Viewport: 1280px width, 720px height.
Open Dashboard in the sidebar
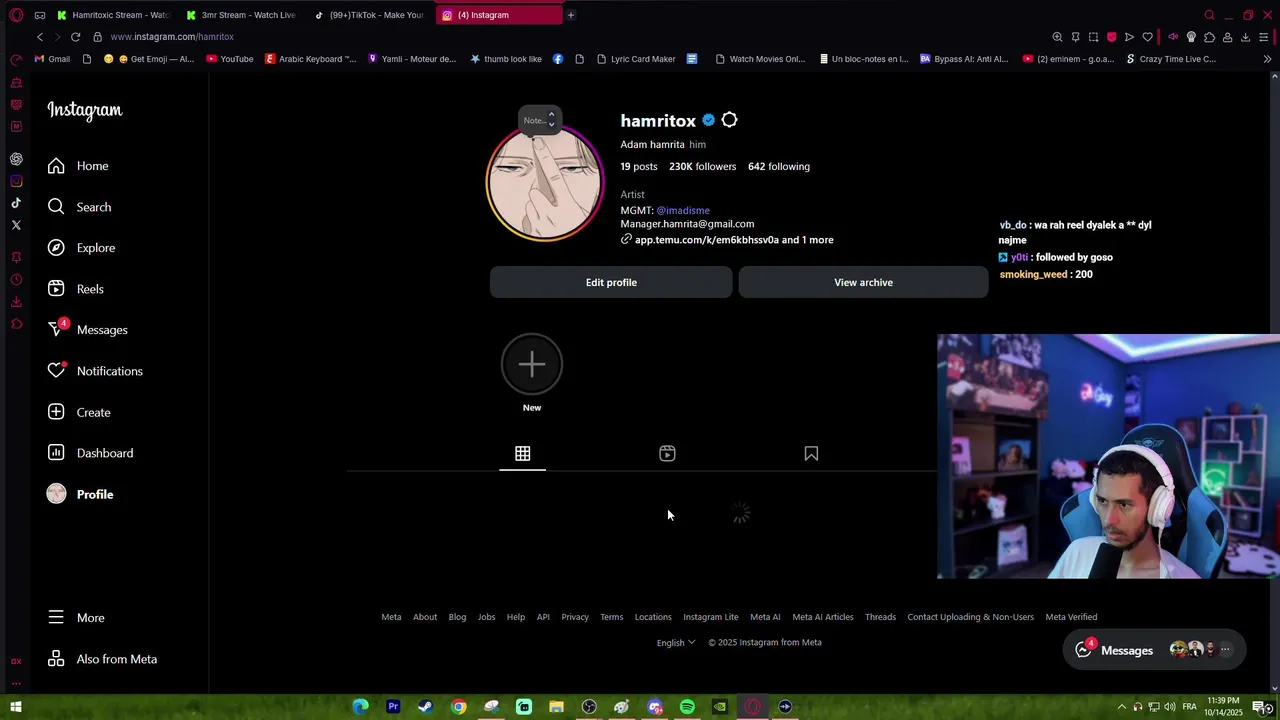coord(90,453)
